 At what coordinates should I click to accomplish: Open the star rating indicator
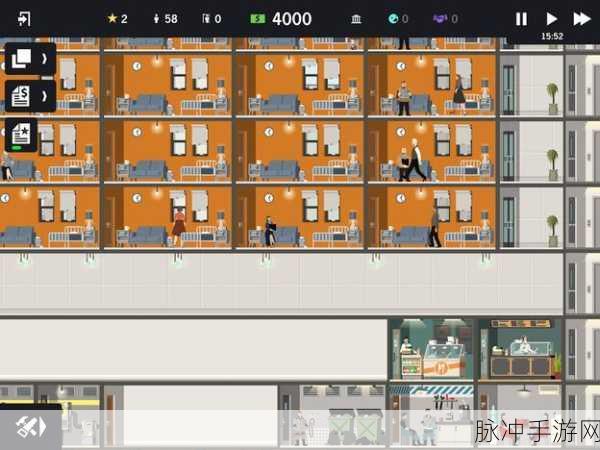(117, 18)
